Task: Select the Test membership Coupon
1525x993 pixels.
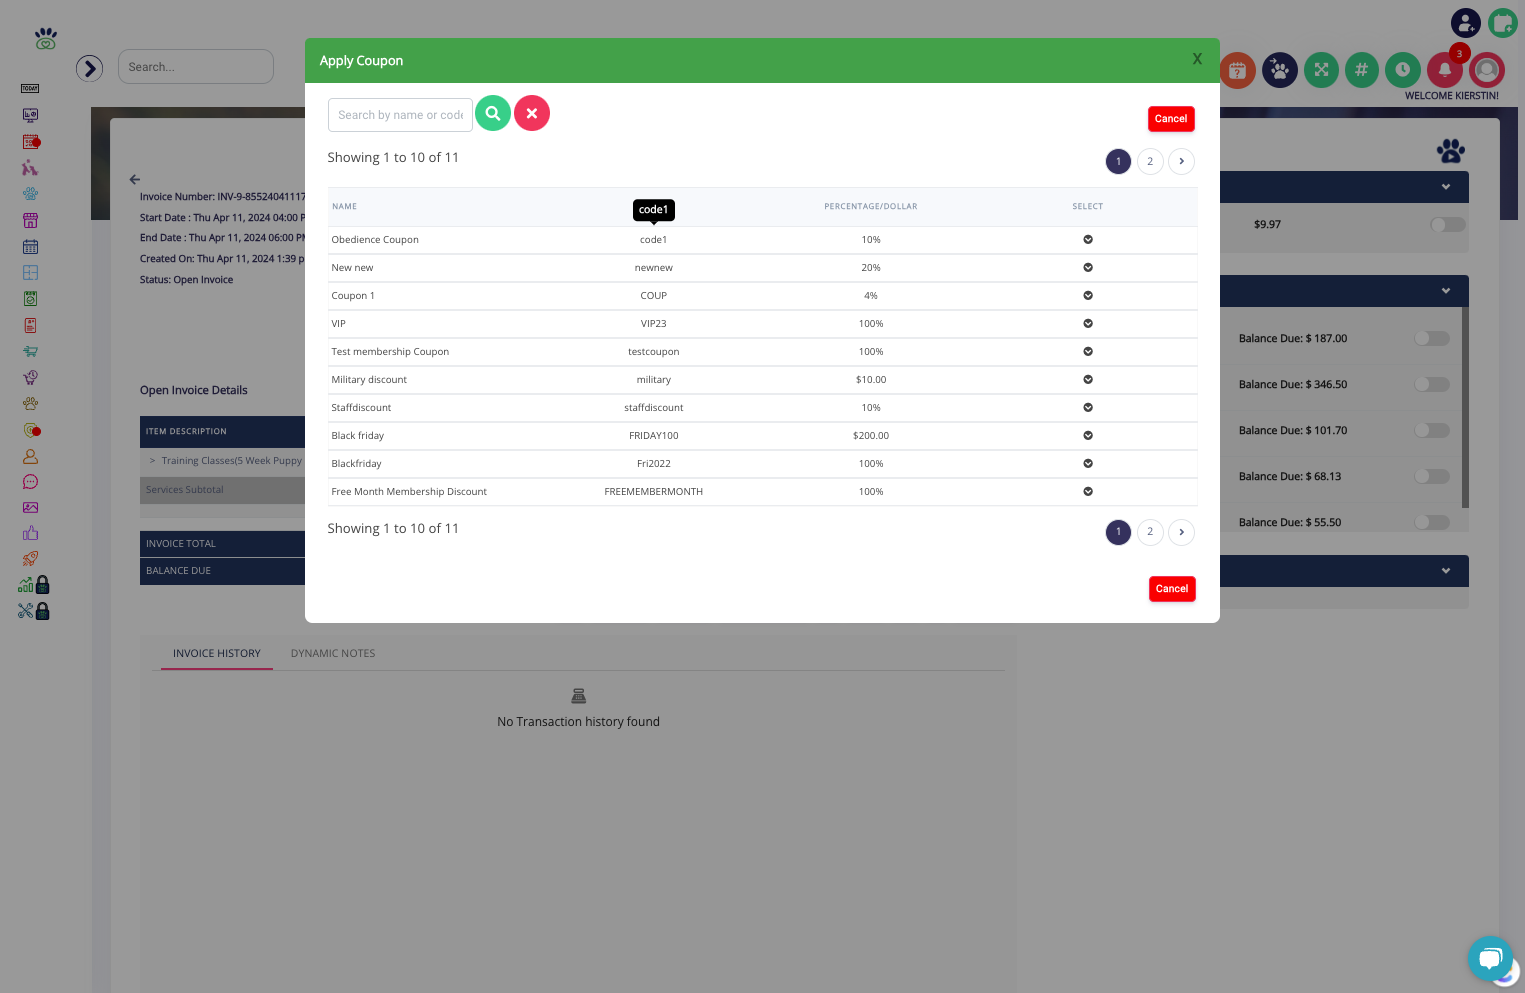Action: coord(1088,352)
